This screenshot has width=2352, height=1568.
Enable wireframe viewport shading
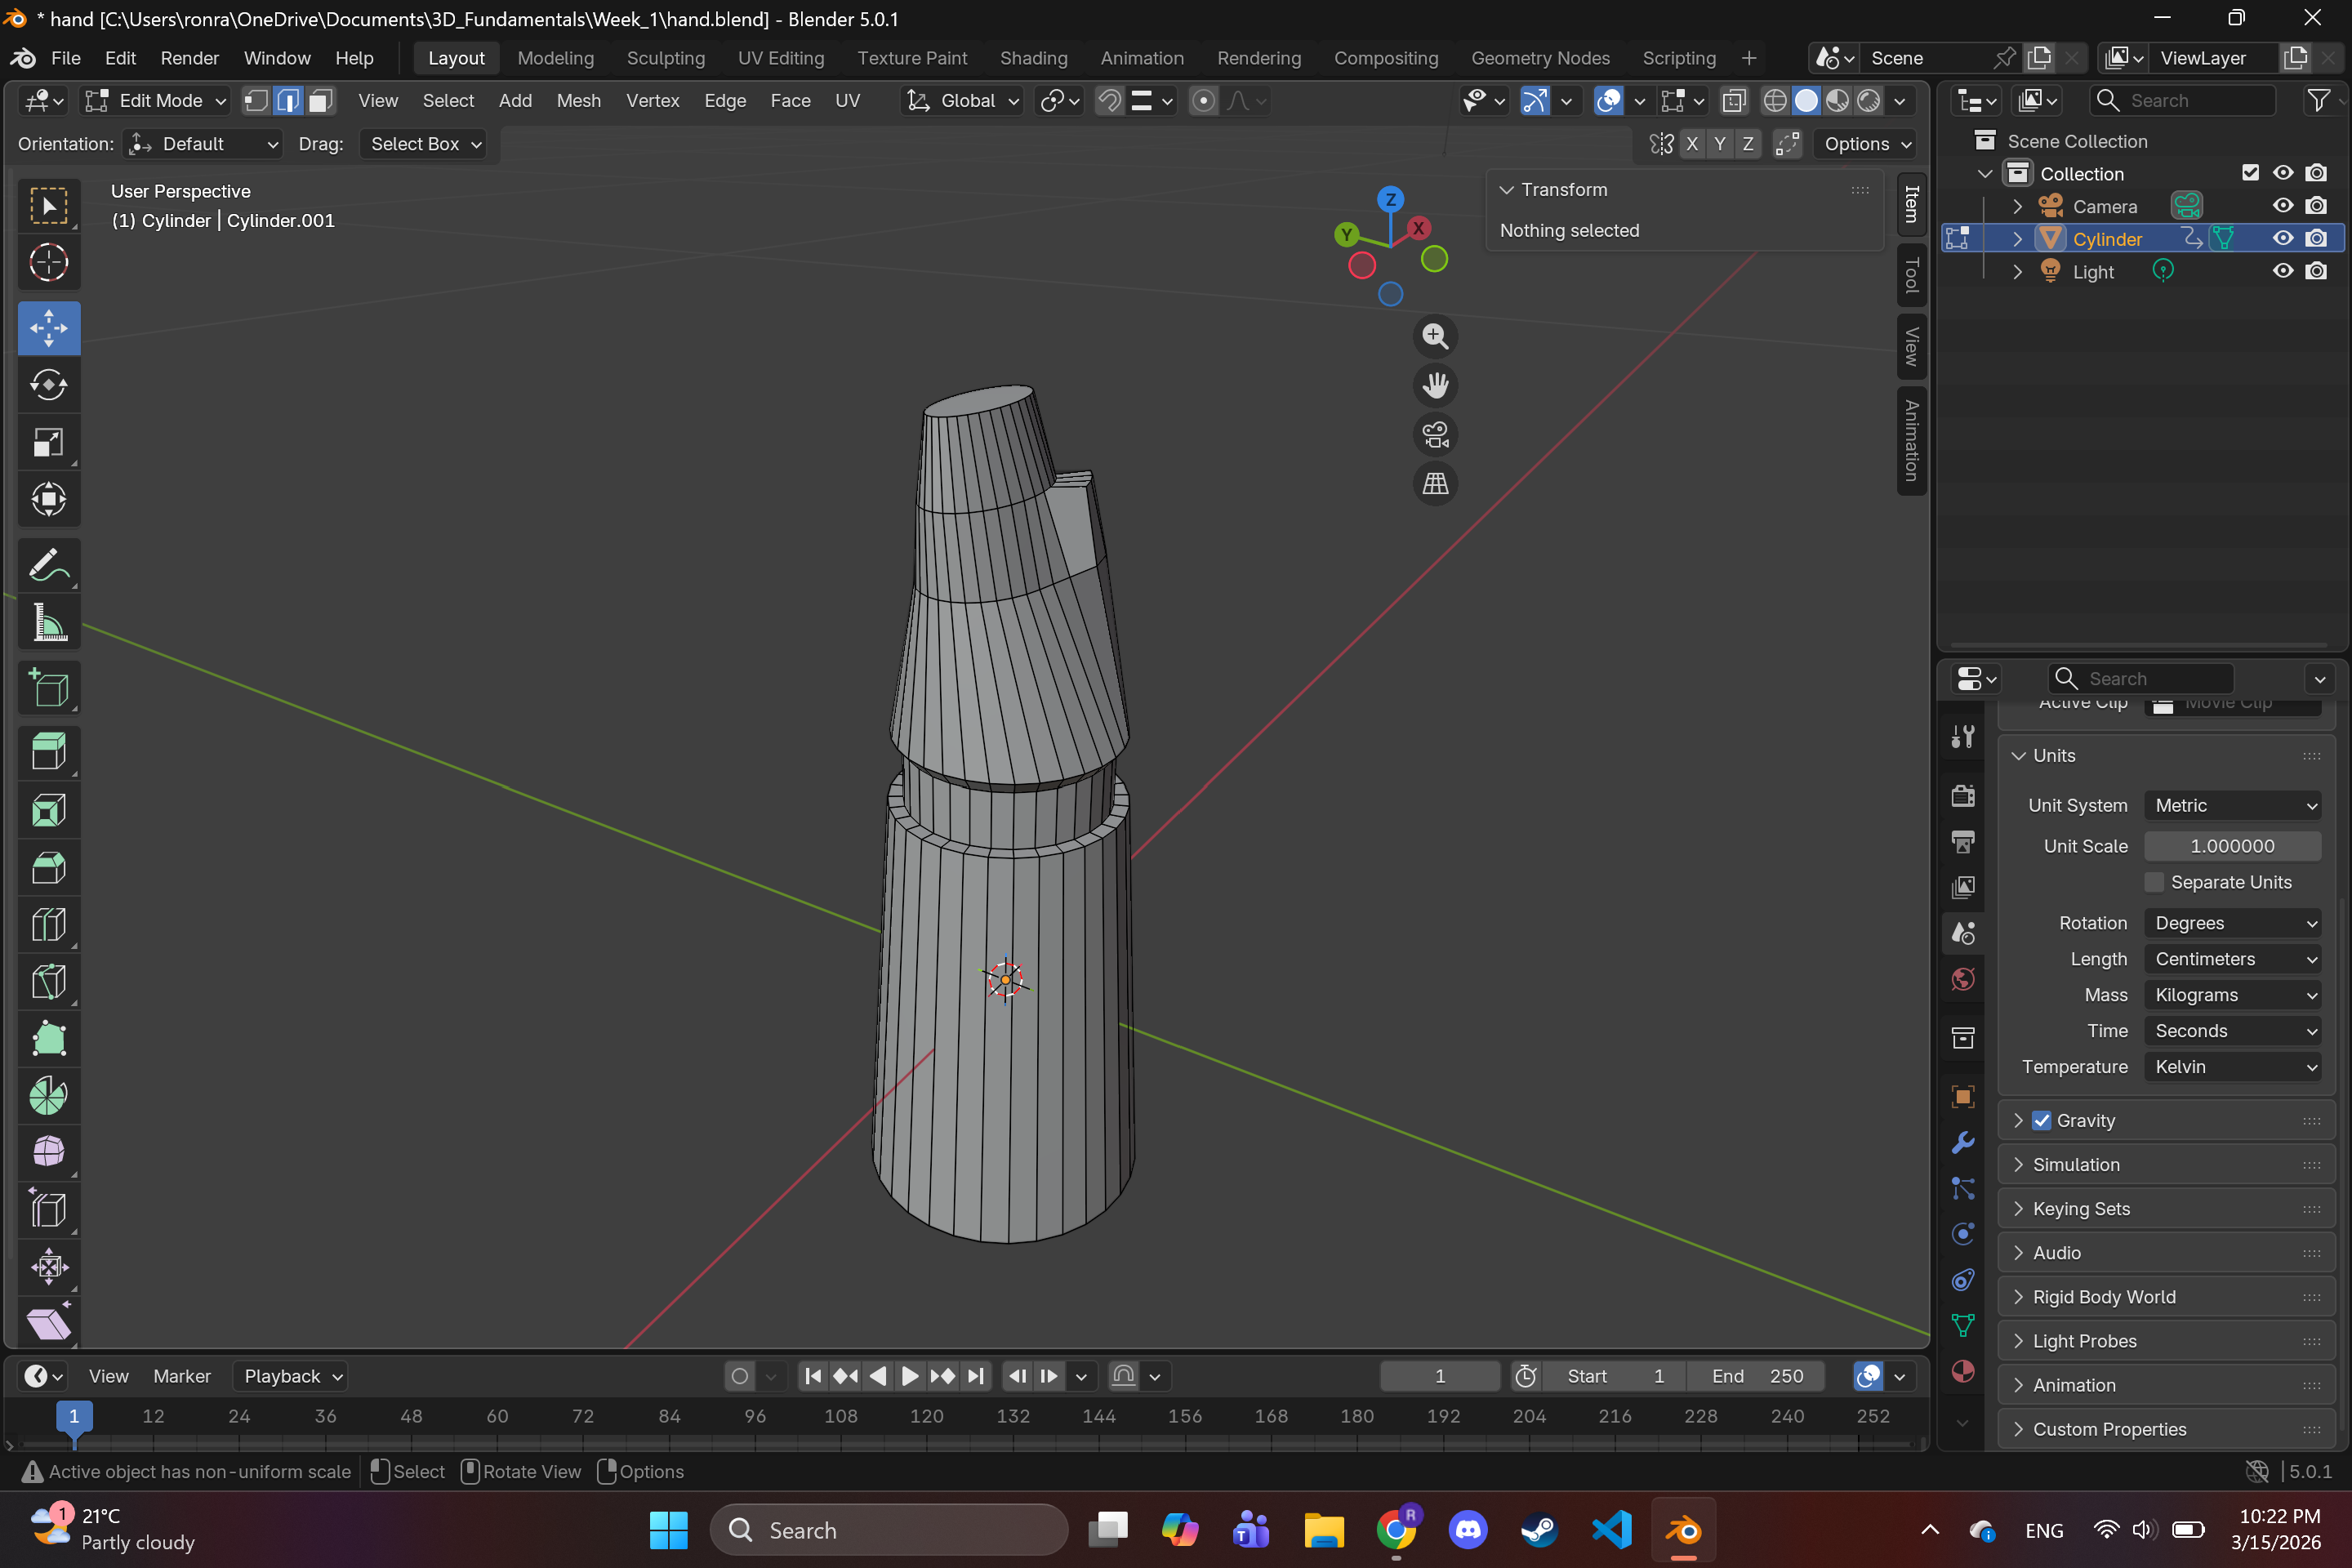(1775, 100)
